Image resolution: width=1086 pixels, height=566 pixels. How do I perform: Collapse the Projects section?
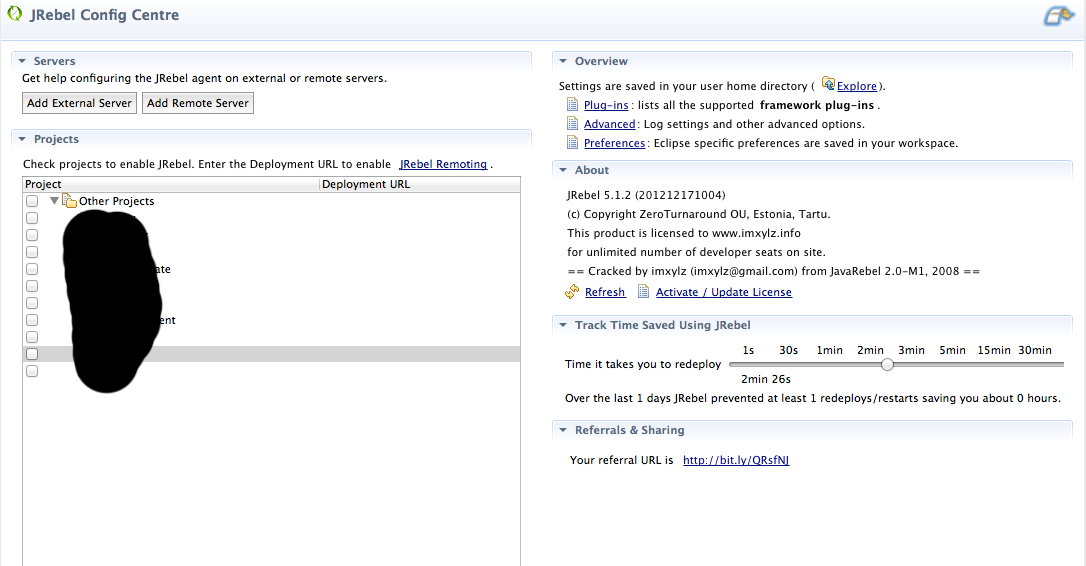(22, 139)
